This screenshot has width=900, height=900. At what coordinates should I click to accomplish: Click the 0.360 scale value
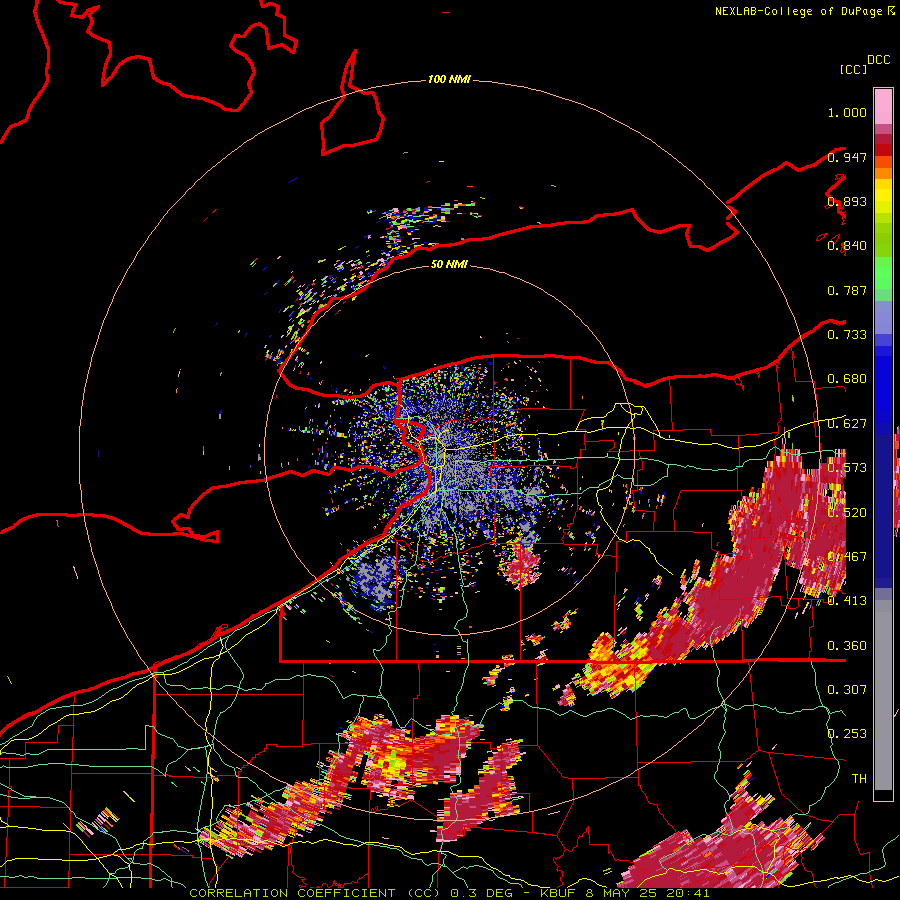pos(847,646)
